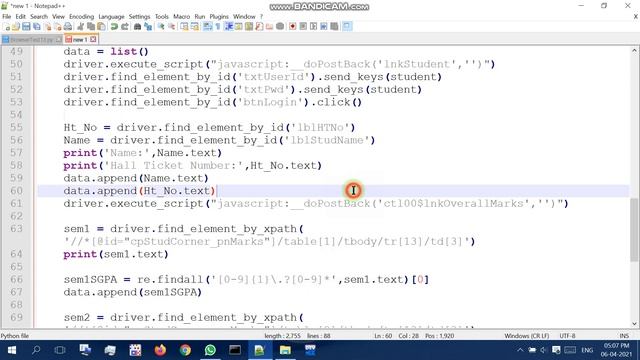Open the Plugins menu
This screenshot has width=640, height=360.
click(x=219, y=16)
